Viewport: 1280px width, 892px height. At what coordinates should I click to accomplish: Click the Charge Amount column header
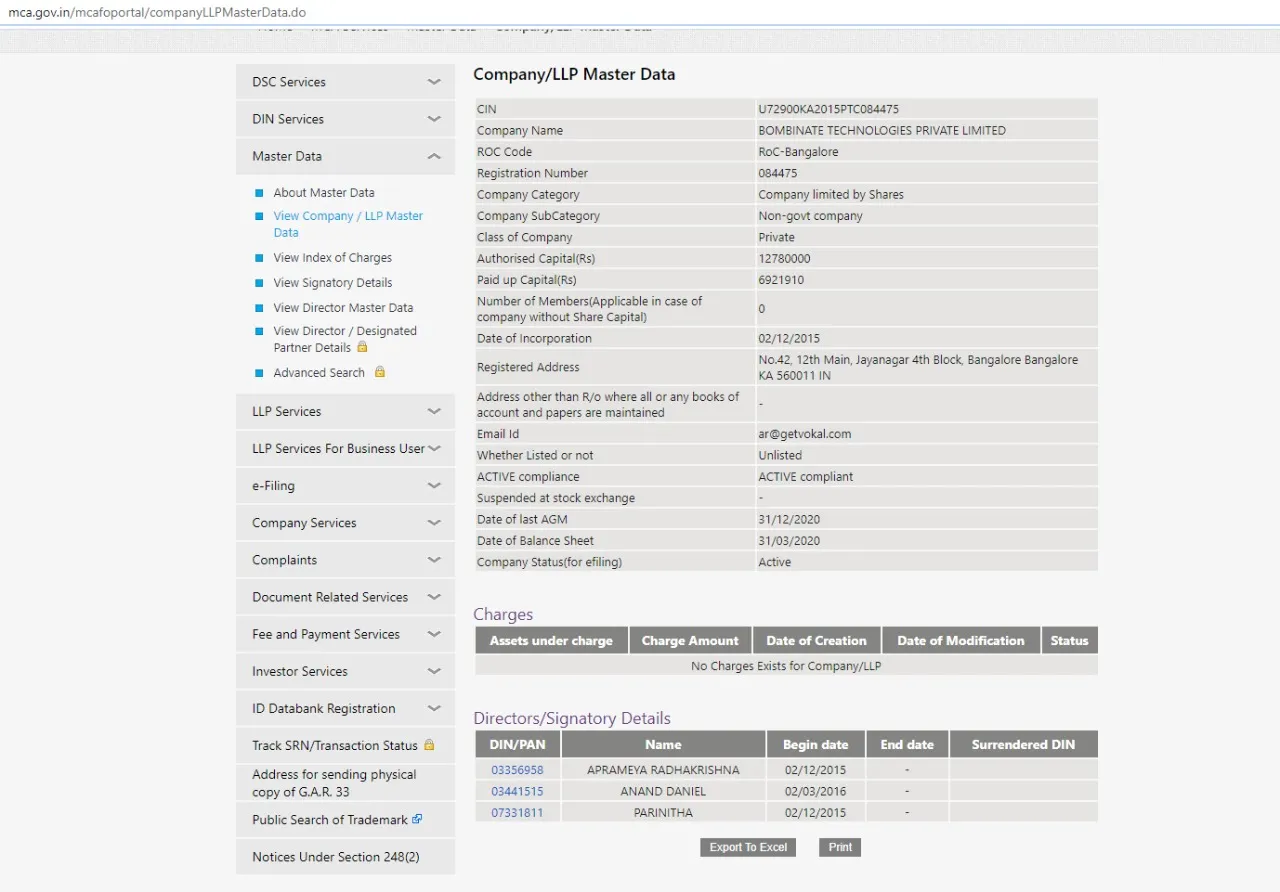click(x=690, y=641)
